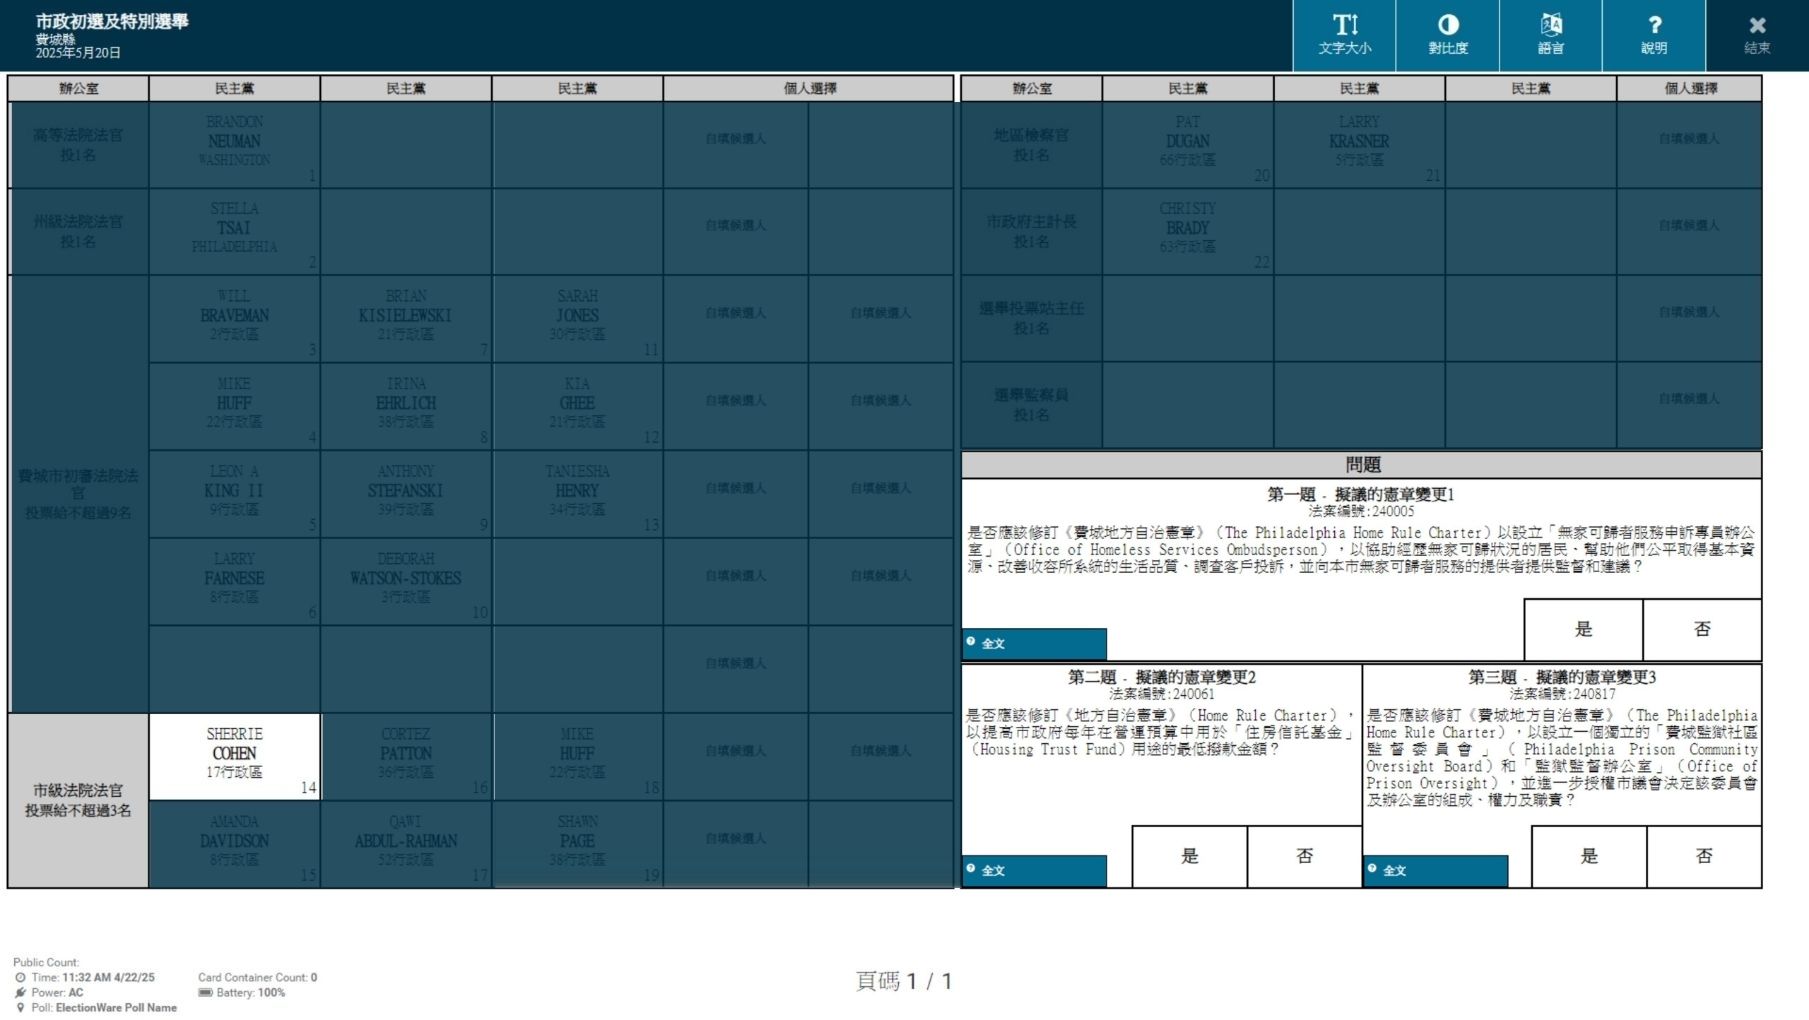Select Larry Krasner for district attorney
Viewport: 1809px width, 1020px height.
coord(1359,143)
